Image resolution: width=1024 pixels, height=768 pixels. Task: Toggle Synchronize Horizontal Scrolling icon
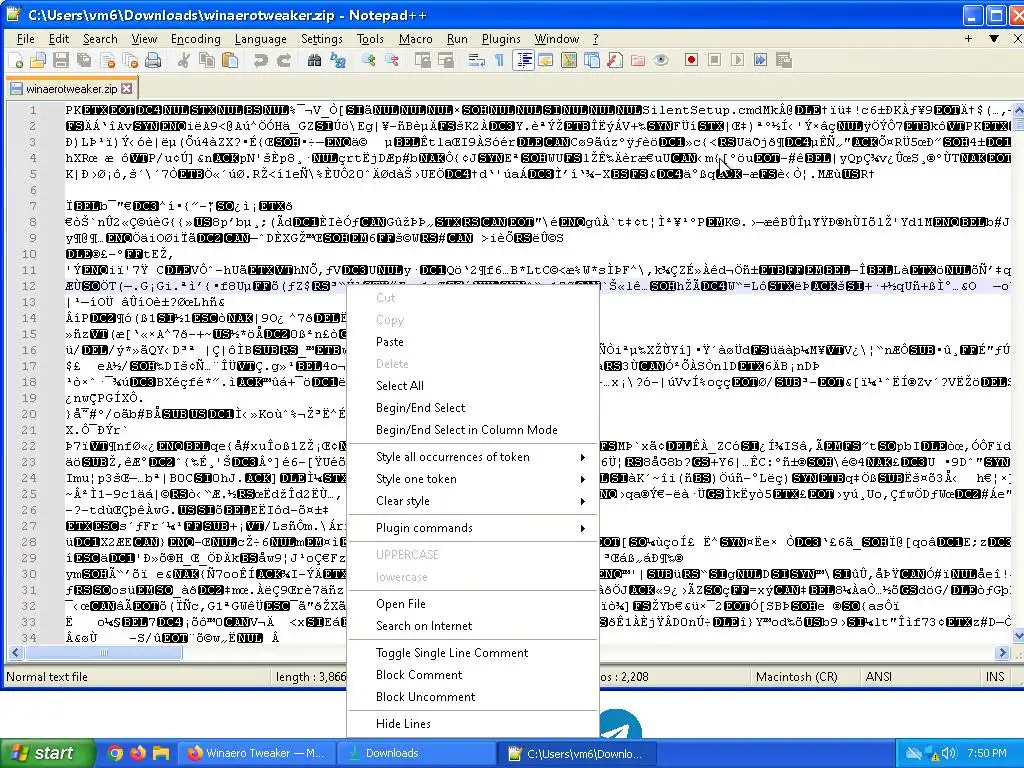tap(445, 61)
